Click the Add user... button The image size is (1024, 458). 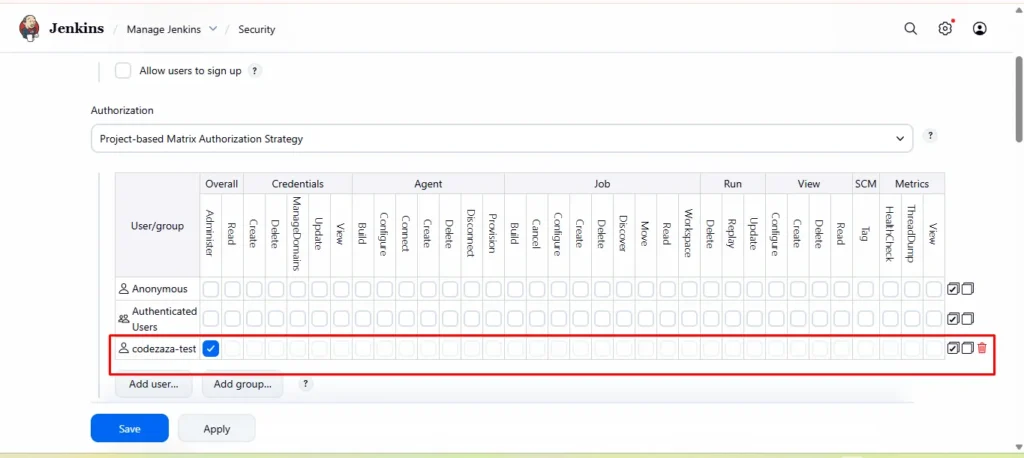[x=153, y=384]
